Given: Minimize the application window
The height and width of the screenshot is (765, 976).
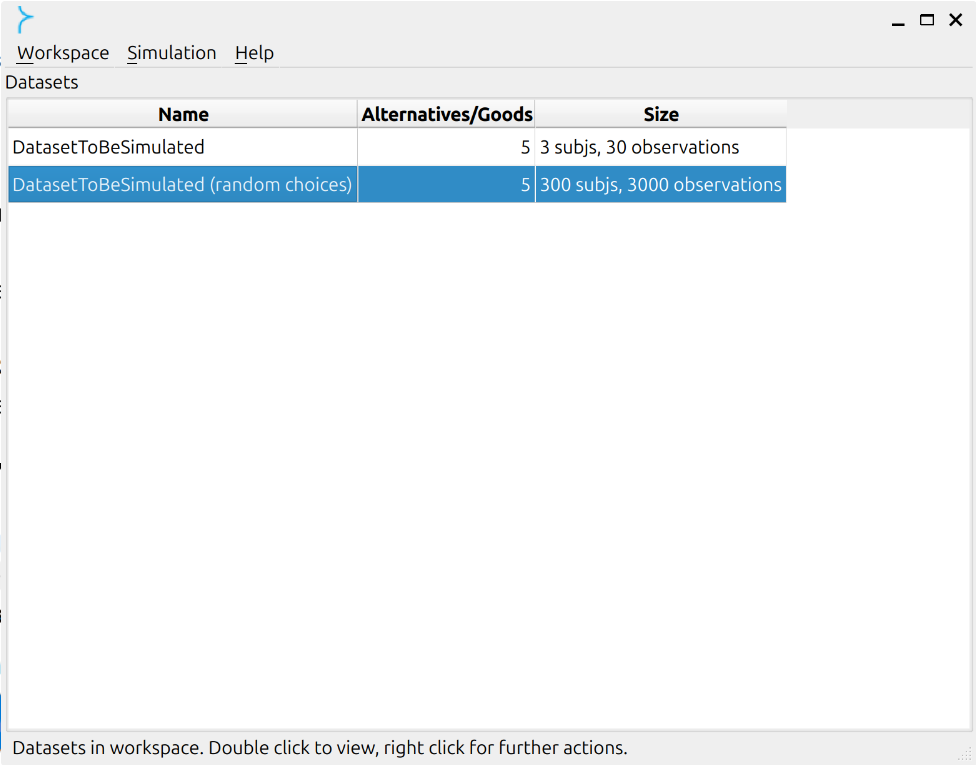Looking at the screenshot, I should [x=898, y=21].
